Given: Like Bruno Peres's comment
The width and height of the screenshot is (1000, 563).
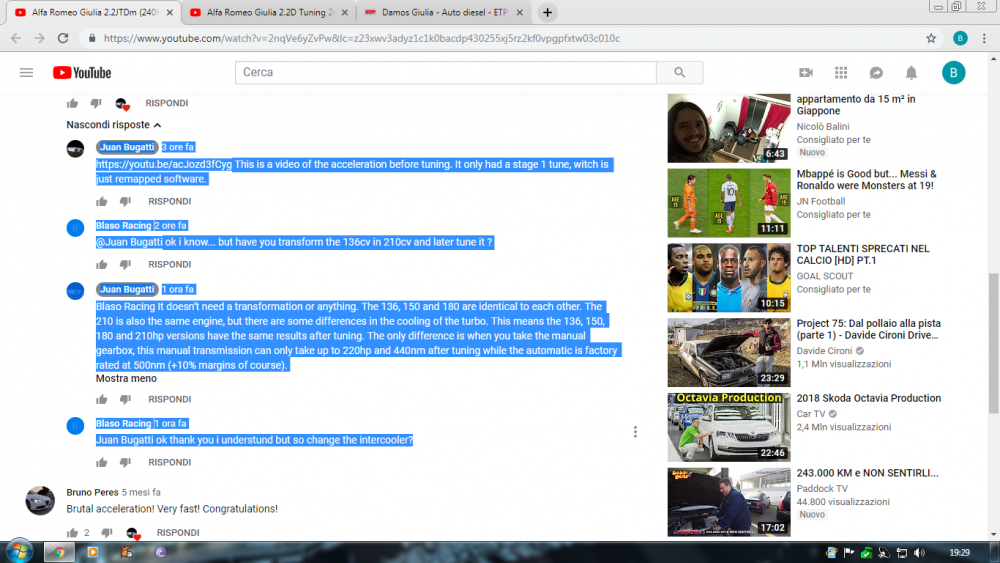Looking at the screenshot, I should pyautogui.click(x=72, y=532).
